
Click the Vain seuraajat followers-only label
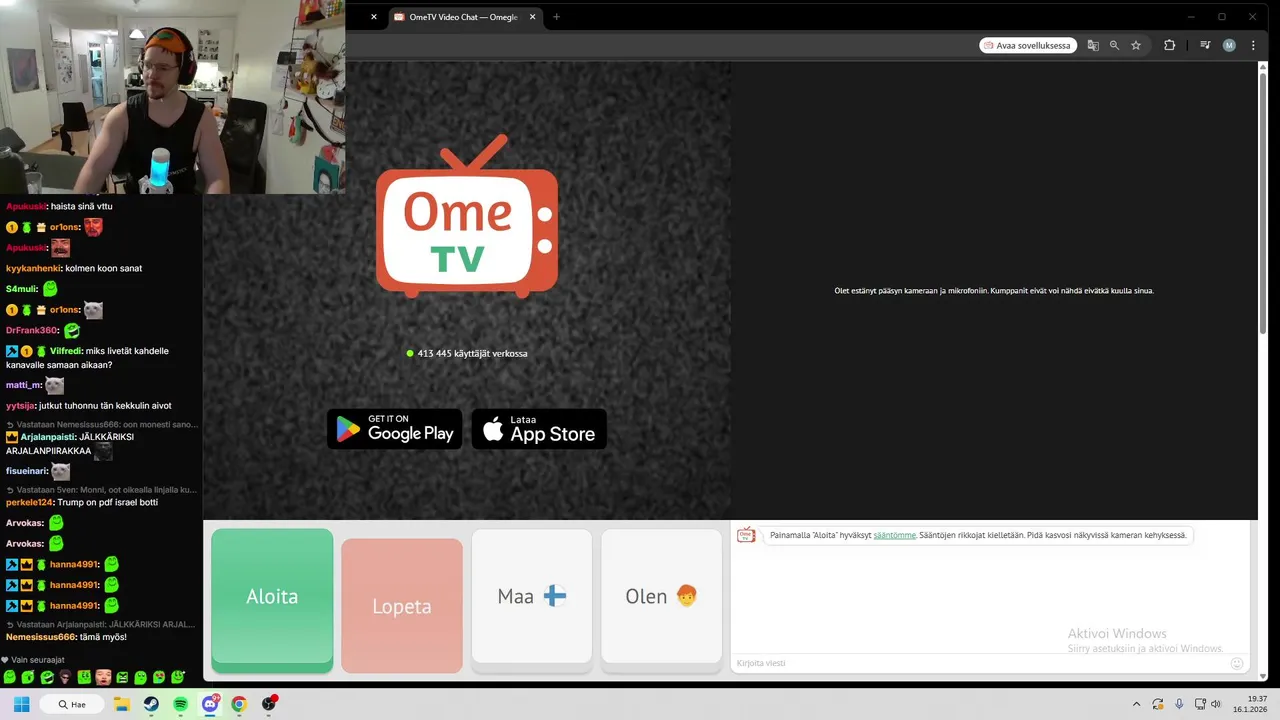point(33,660)
